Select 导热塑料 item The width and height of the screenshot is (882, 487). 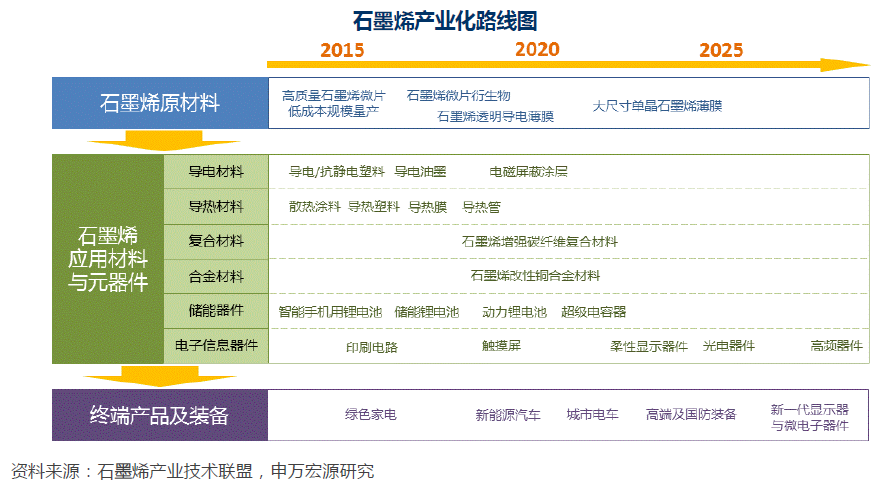[x=374, y=207]
